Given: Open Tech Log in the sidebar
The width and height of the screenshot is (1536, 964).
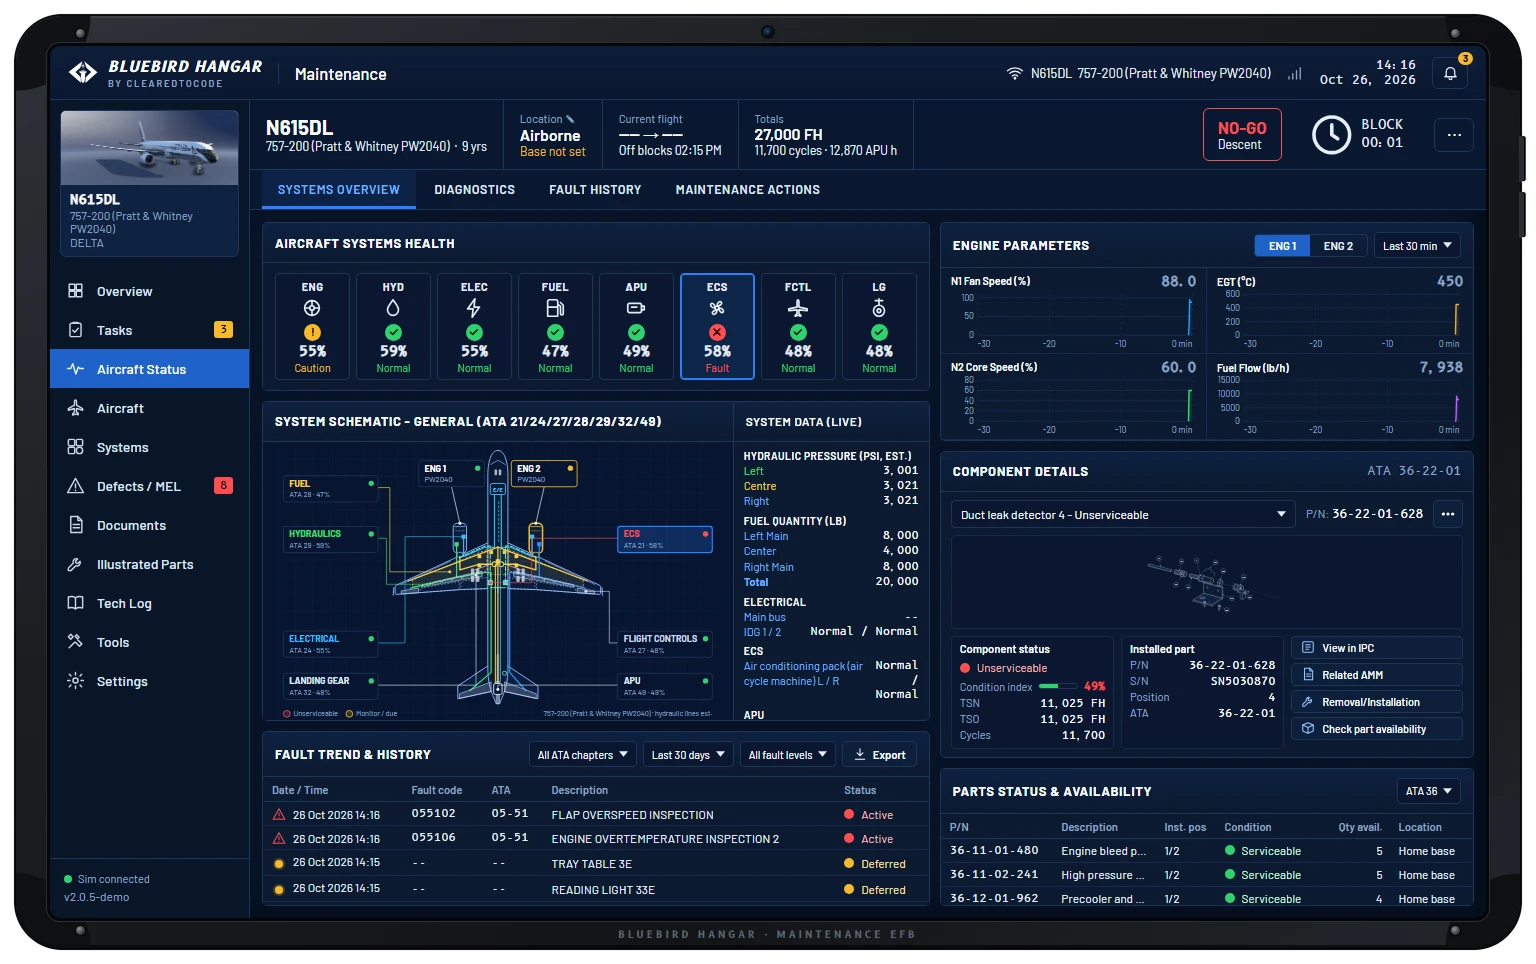Looking at the screenshot, I should [x=149, y=603].
